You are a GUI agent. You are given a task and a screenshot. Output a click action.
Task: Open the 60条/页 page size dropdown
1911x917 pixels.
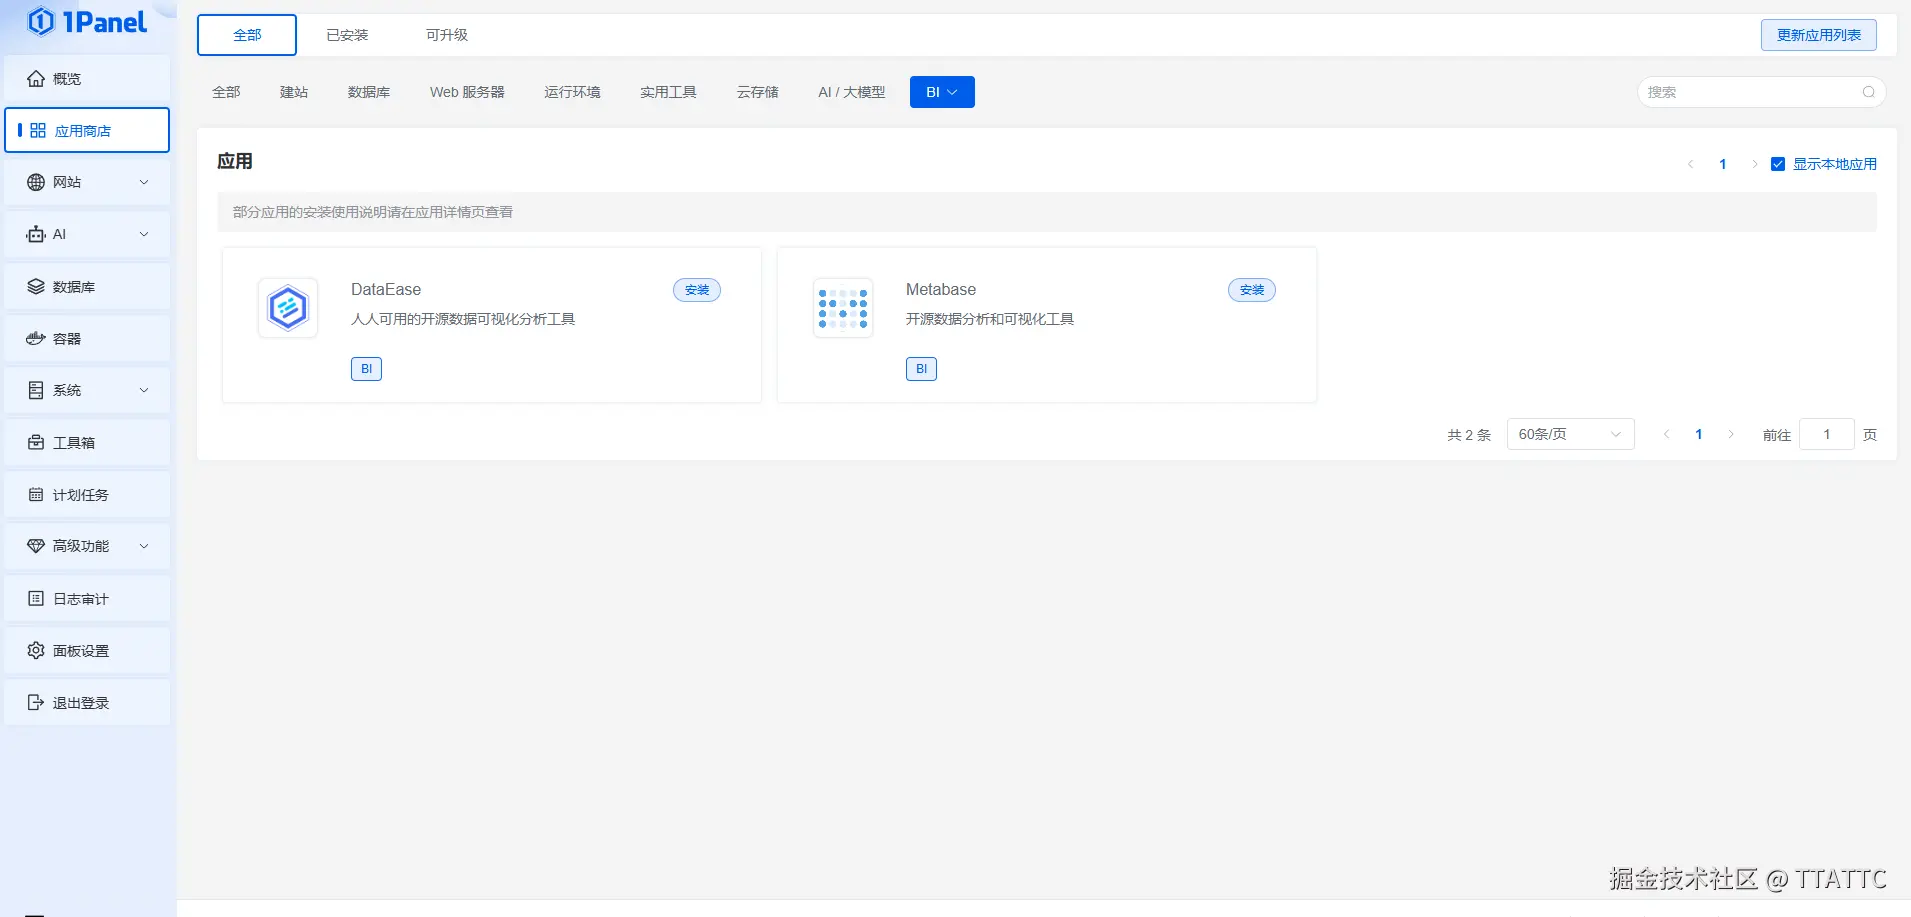(1570, 434)
